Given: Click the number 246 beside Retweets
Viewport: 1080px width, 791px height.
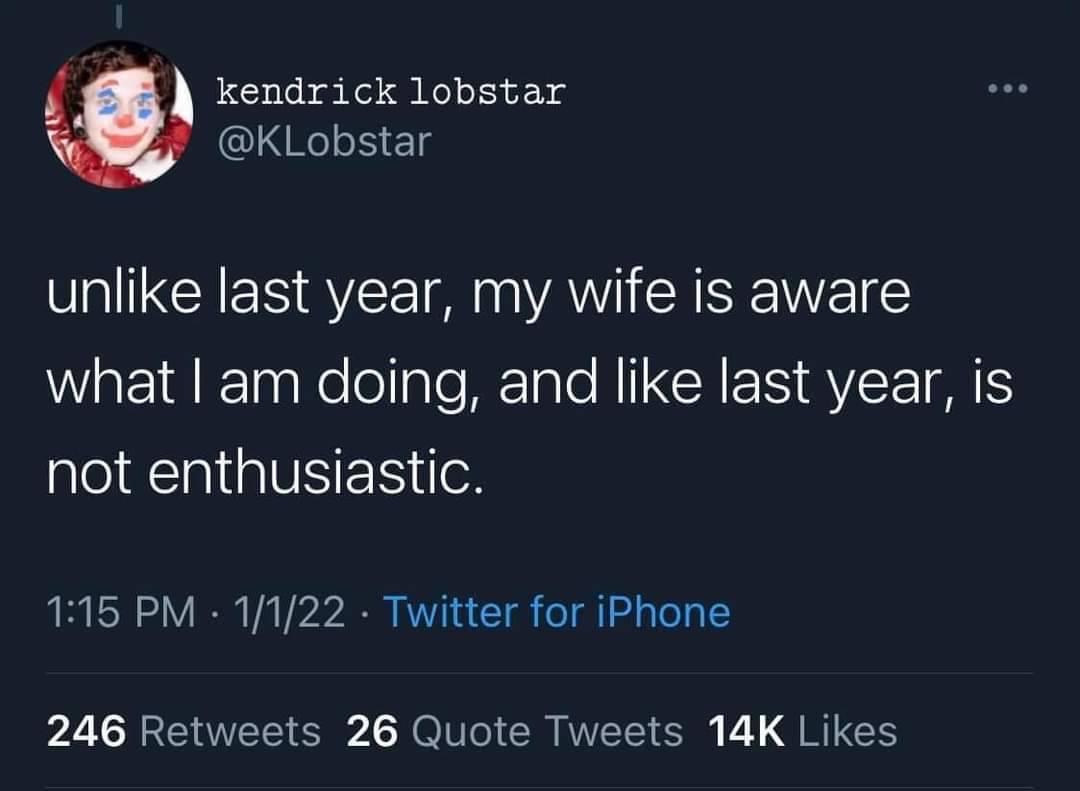Looking at the screenshot, I should click(87, 731).
